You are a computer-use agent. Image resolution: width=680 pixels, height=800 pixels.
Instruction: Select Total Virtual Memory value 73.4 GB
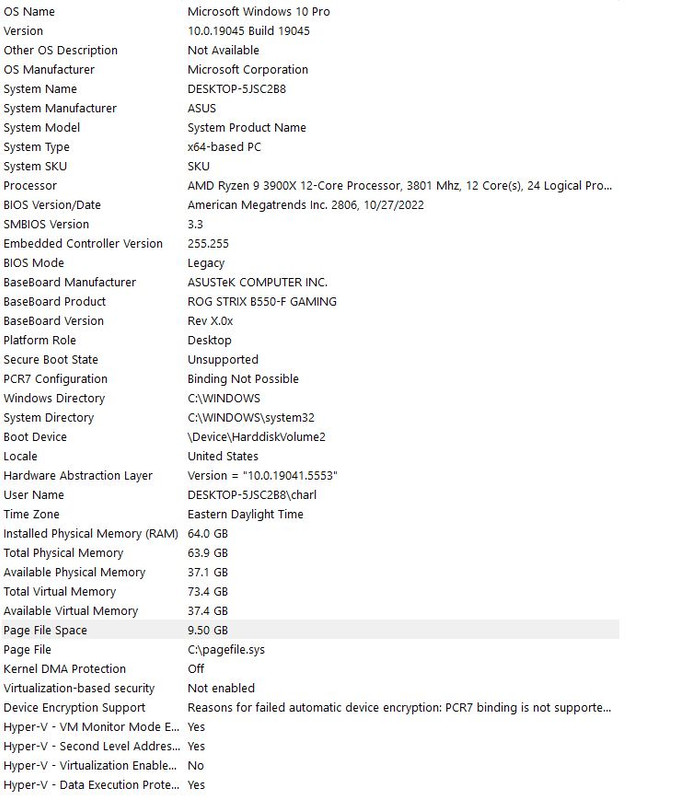(x=208, y=592)
